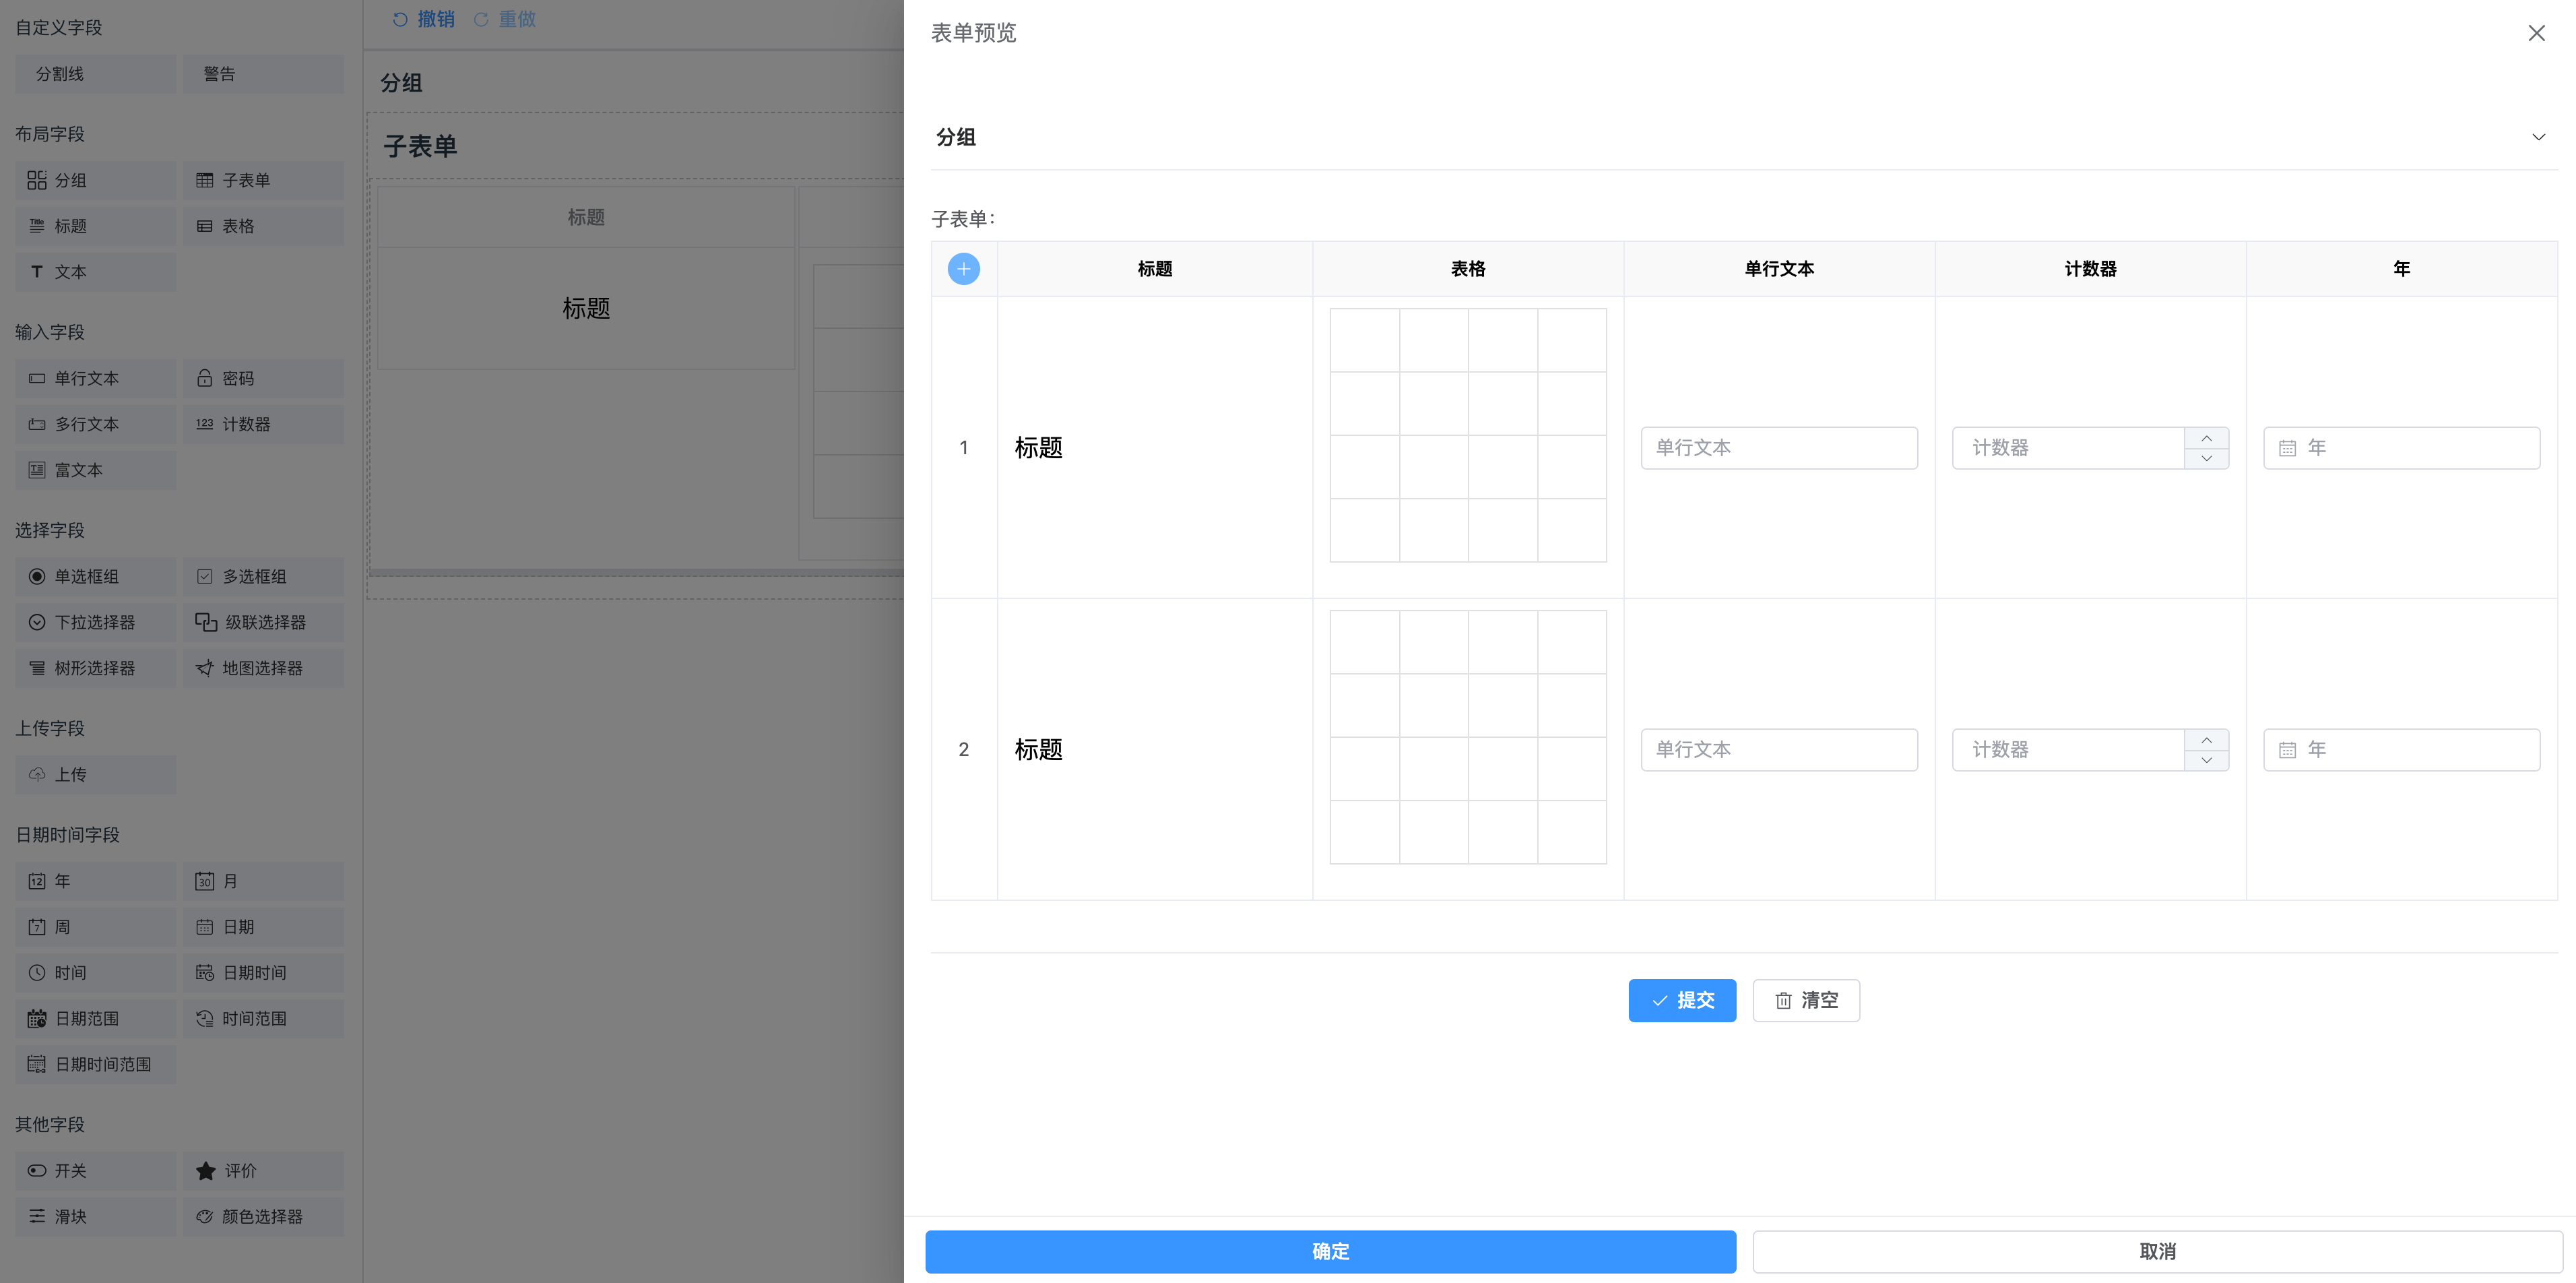Click the 年 column header

[x=2401, y=269]
